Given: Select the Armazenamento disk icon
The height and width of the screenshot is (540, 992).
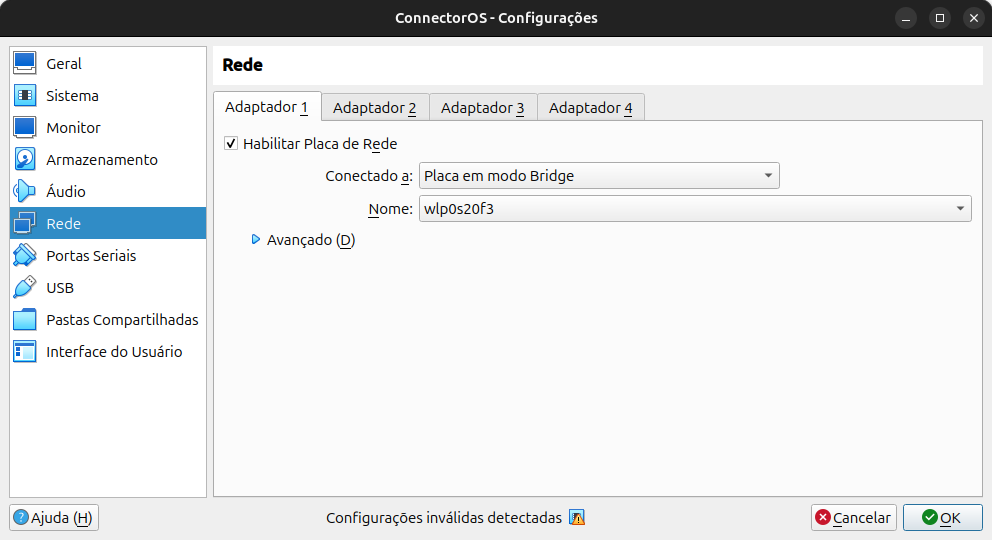Looking at the screenshot, I should 25,159.
